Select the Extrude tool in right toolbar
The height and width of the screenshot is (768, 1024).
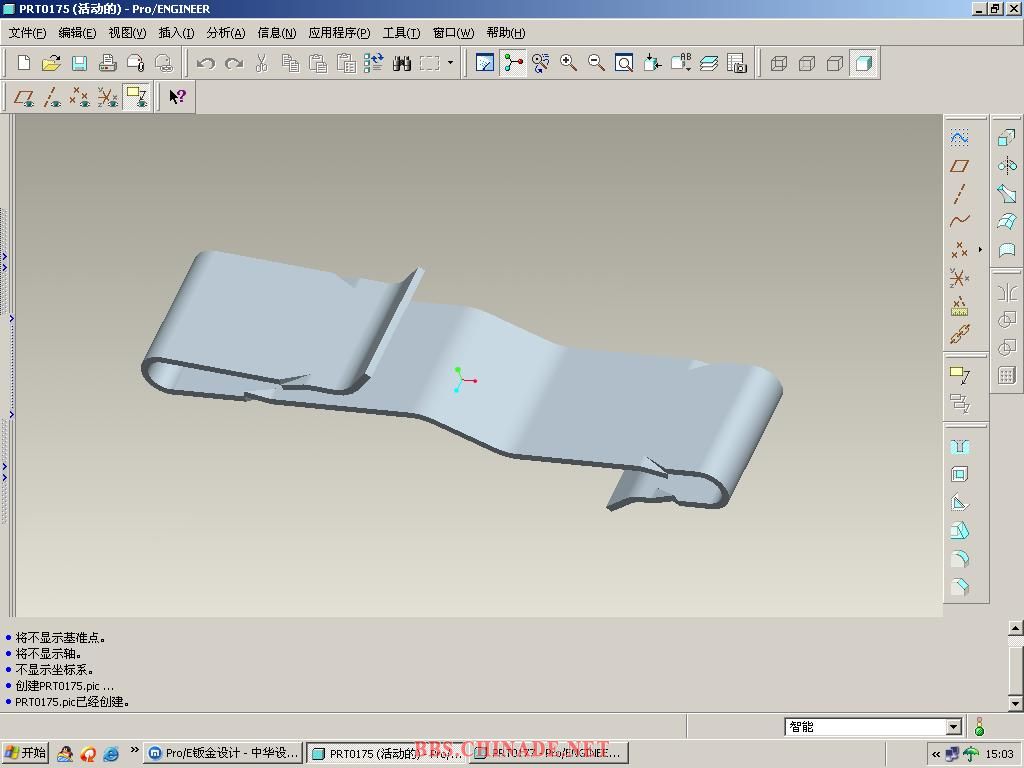pos(1006,138)
